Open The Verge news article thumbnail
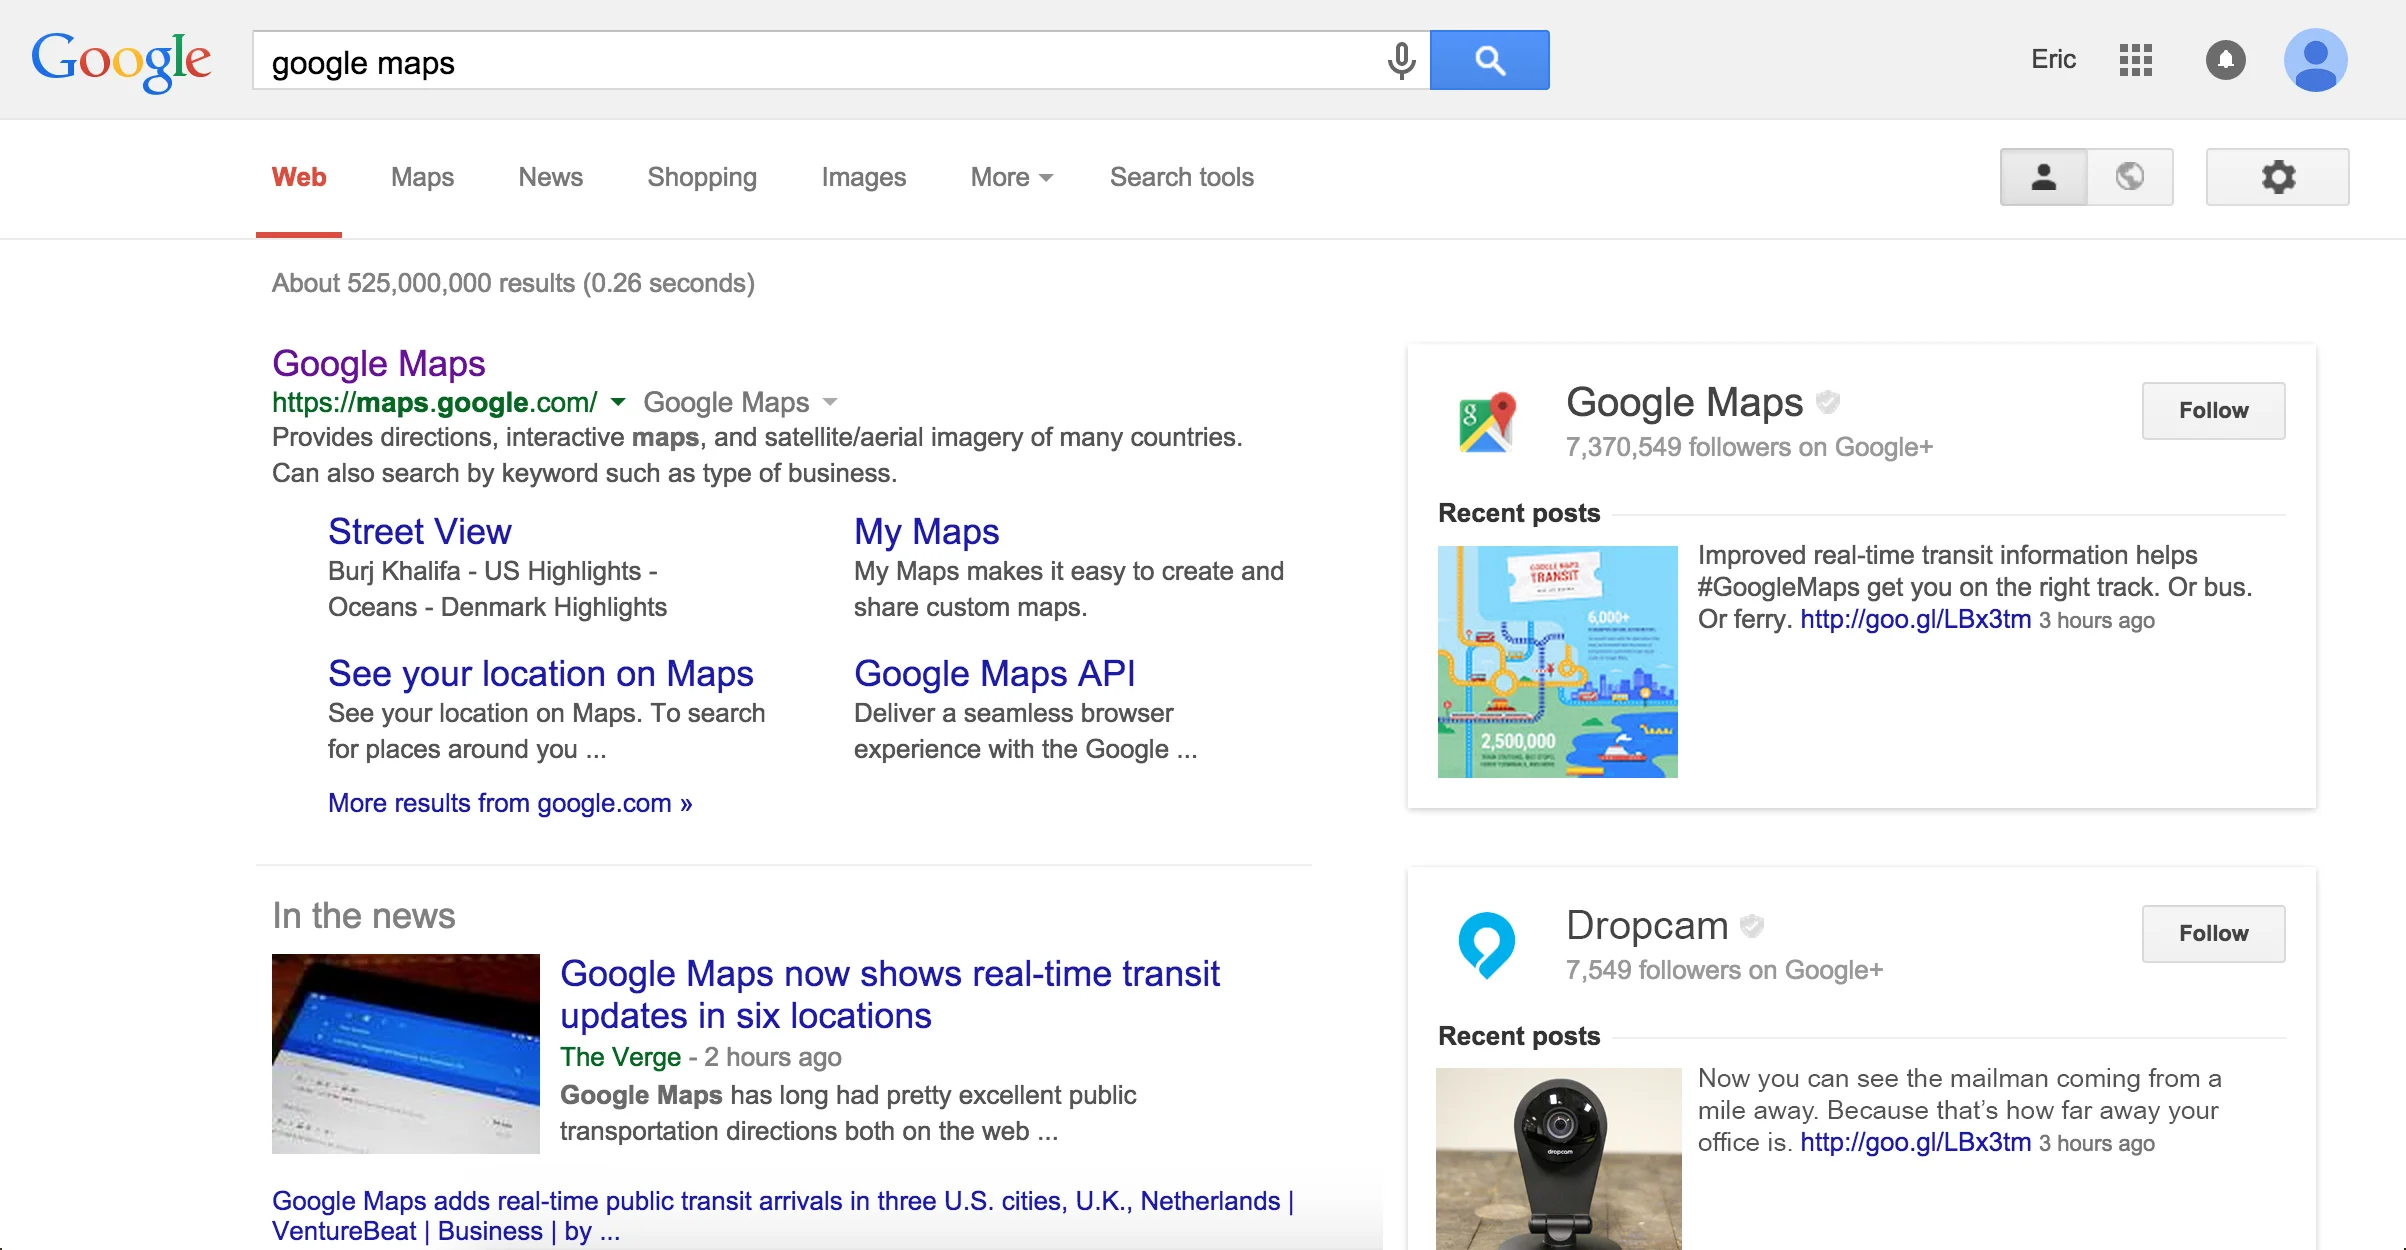The width and height of the screenshot is (2406, 1250). tap(405, 1053)
